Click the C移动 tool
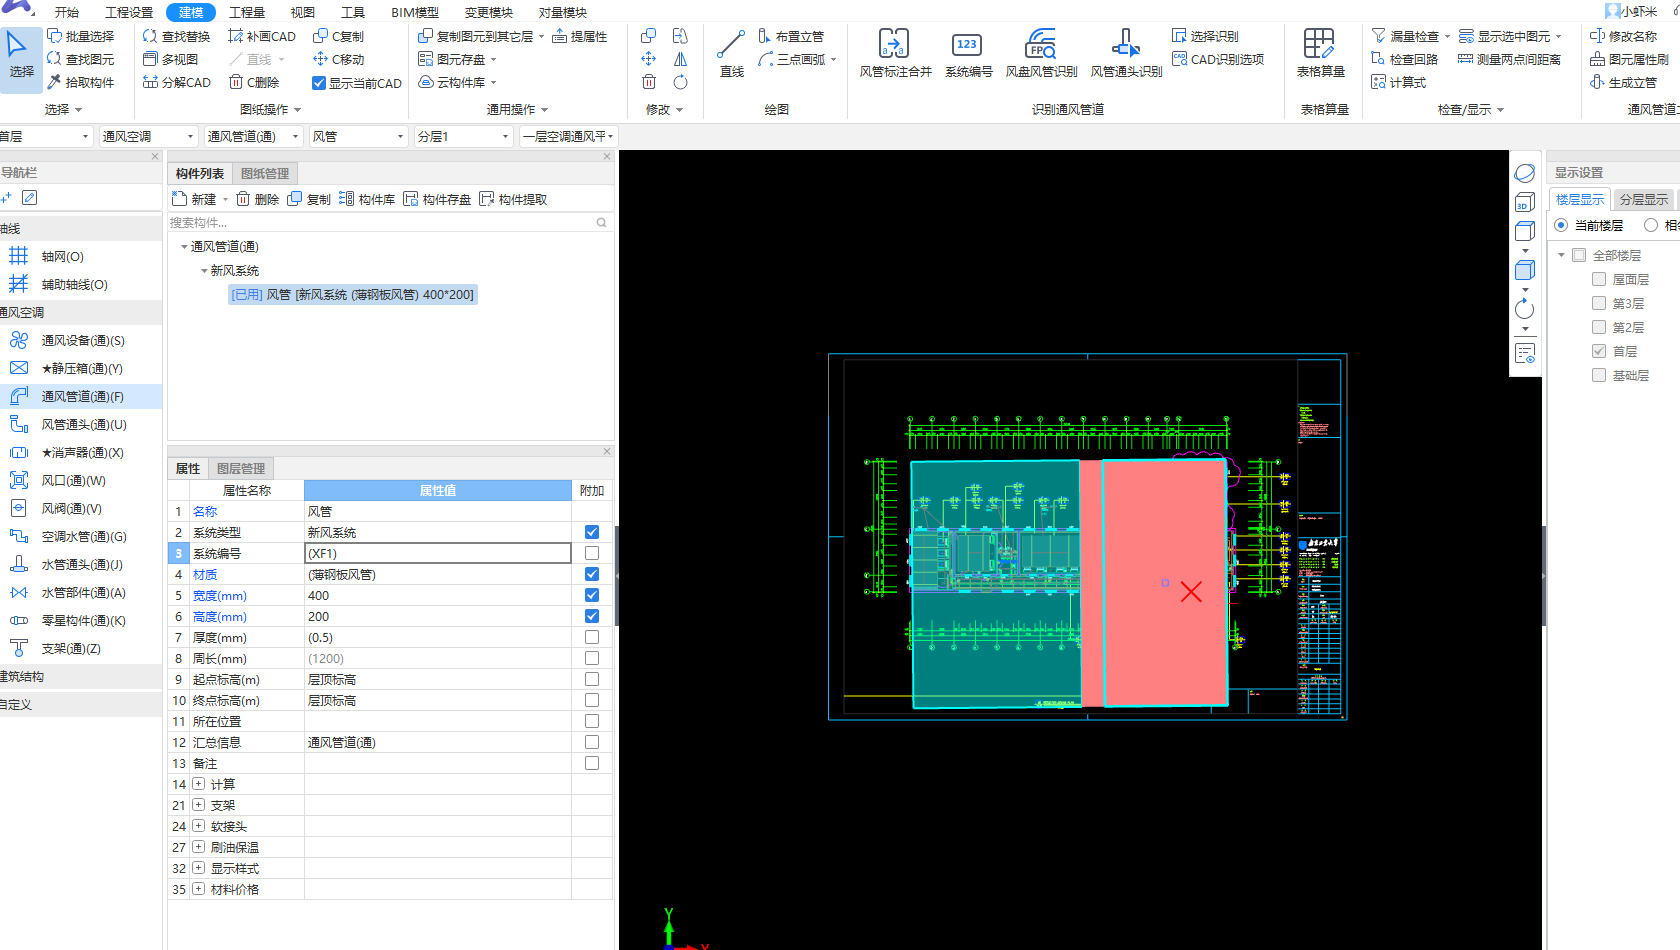1680x950 pixels. 339,59
